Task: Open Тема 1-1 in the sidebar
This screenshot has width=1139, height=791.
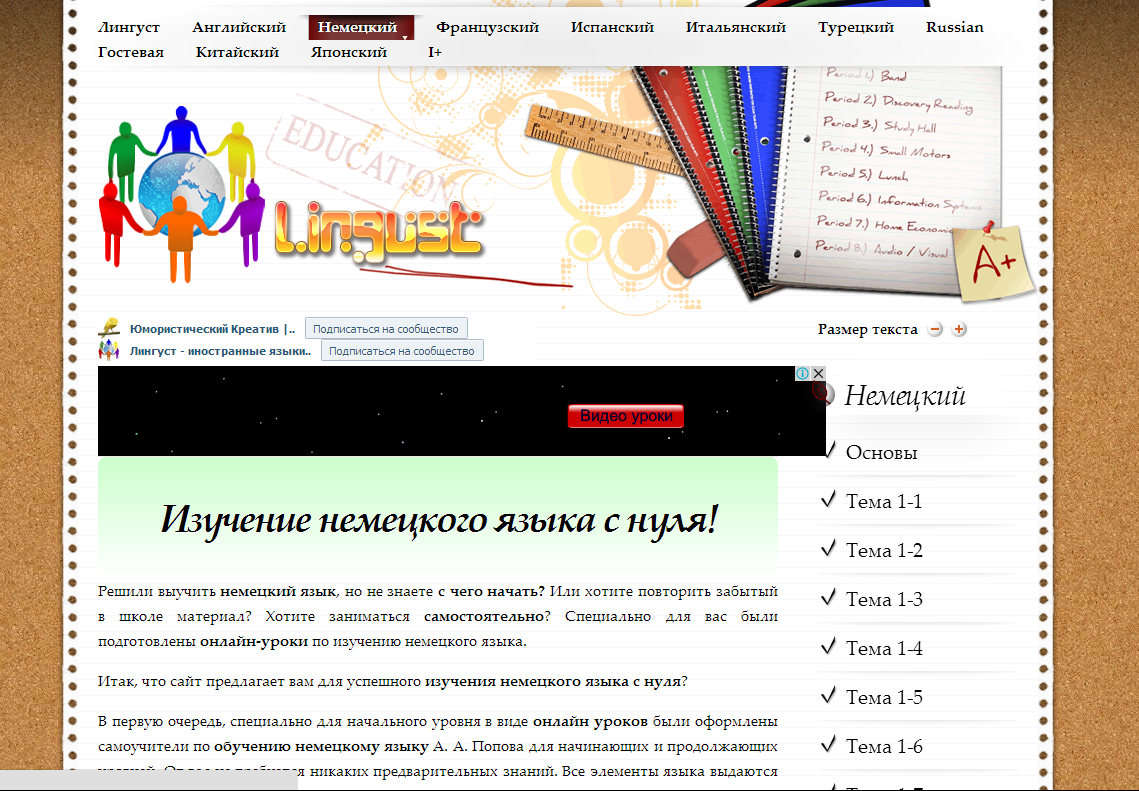Action: (x=884, y=501)
